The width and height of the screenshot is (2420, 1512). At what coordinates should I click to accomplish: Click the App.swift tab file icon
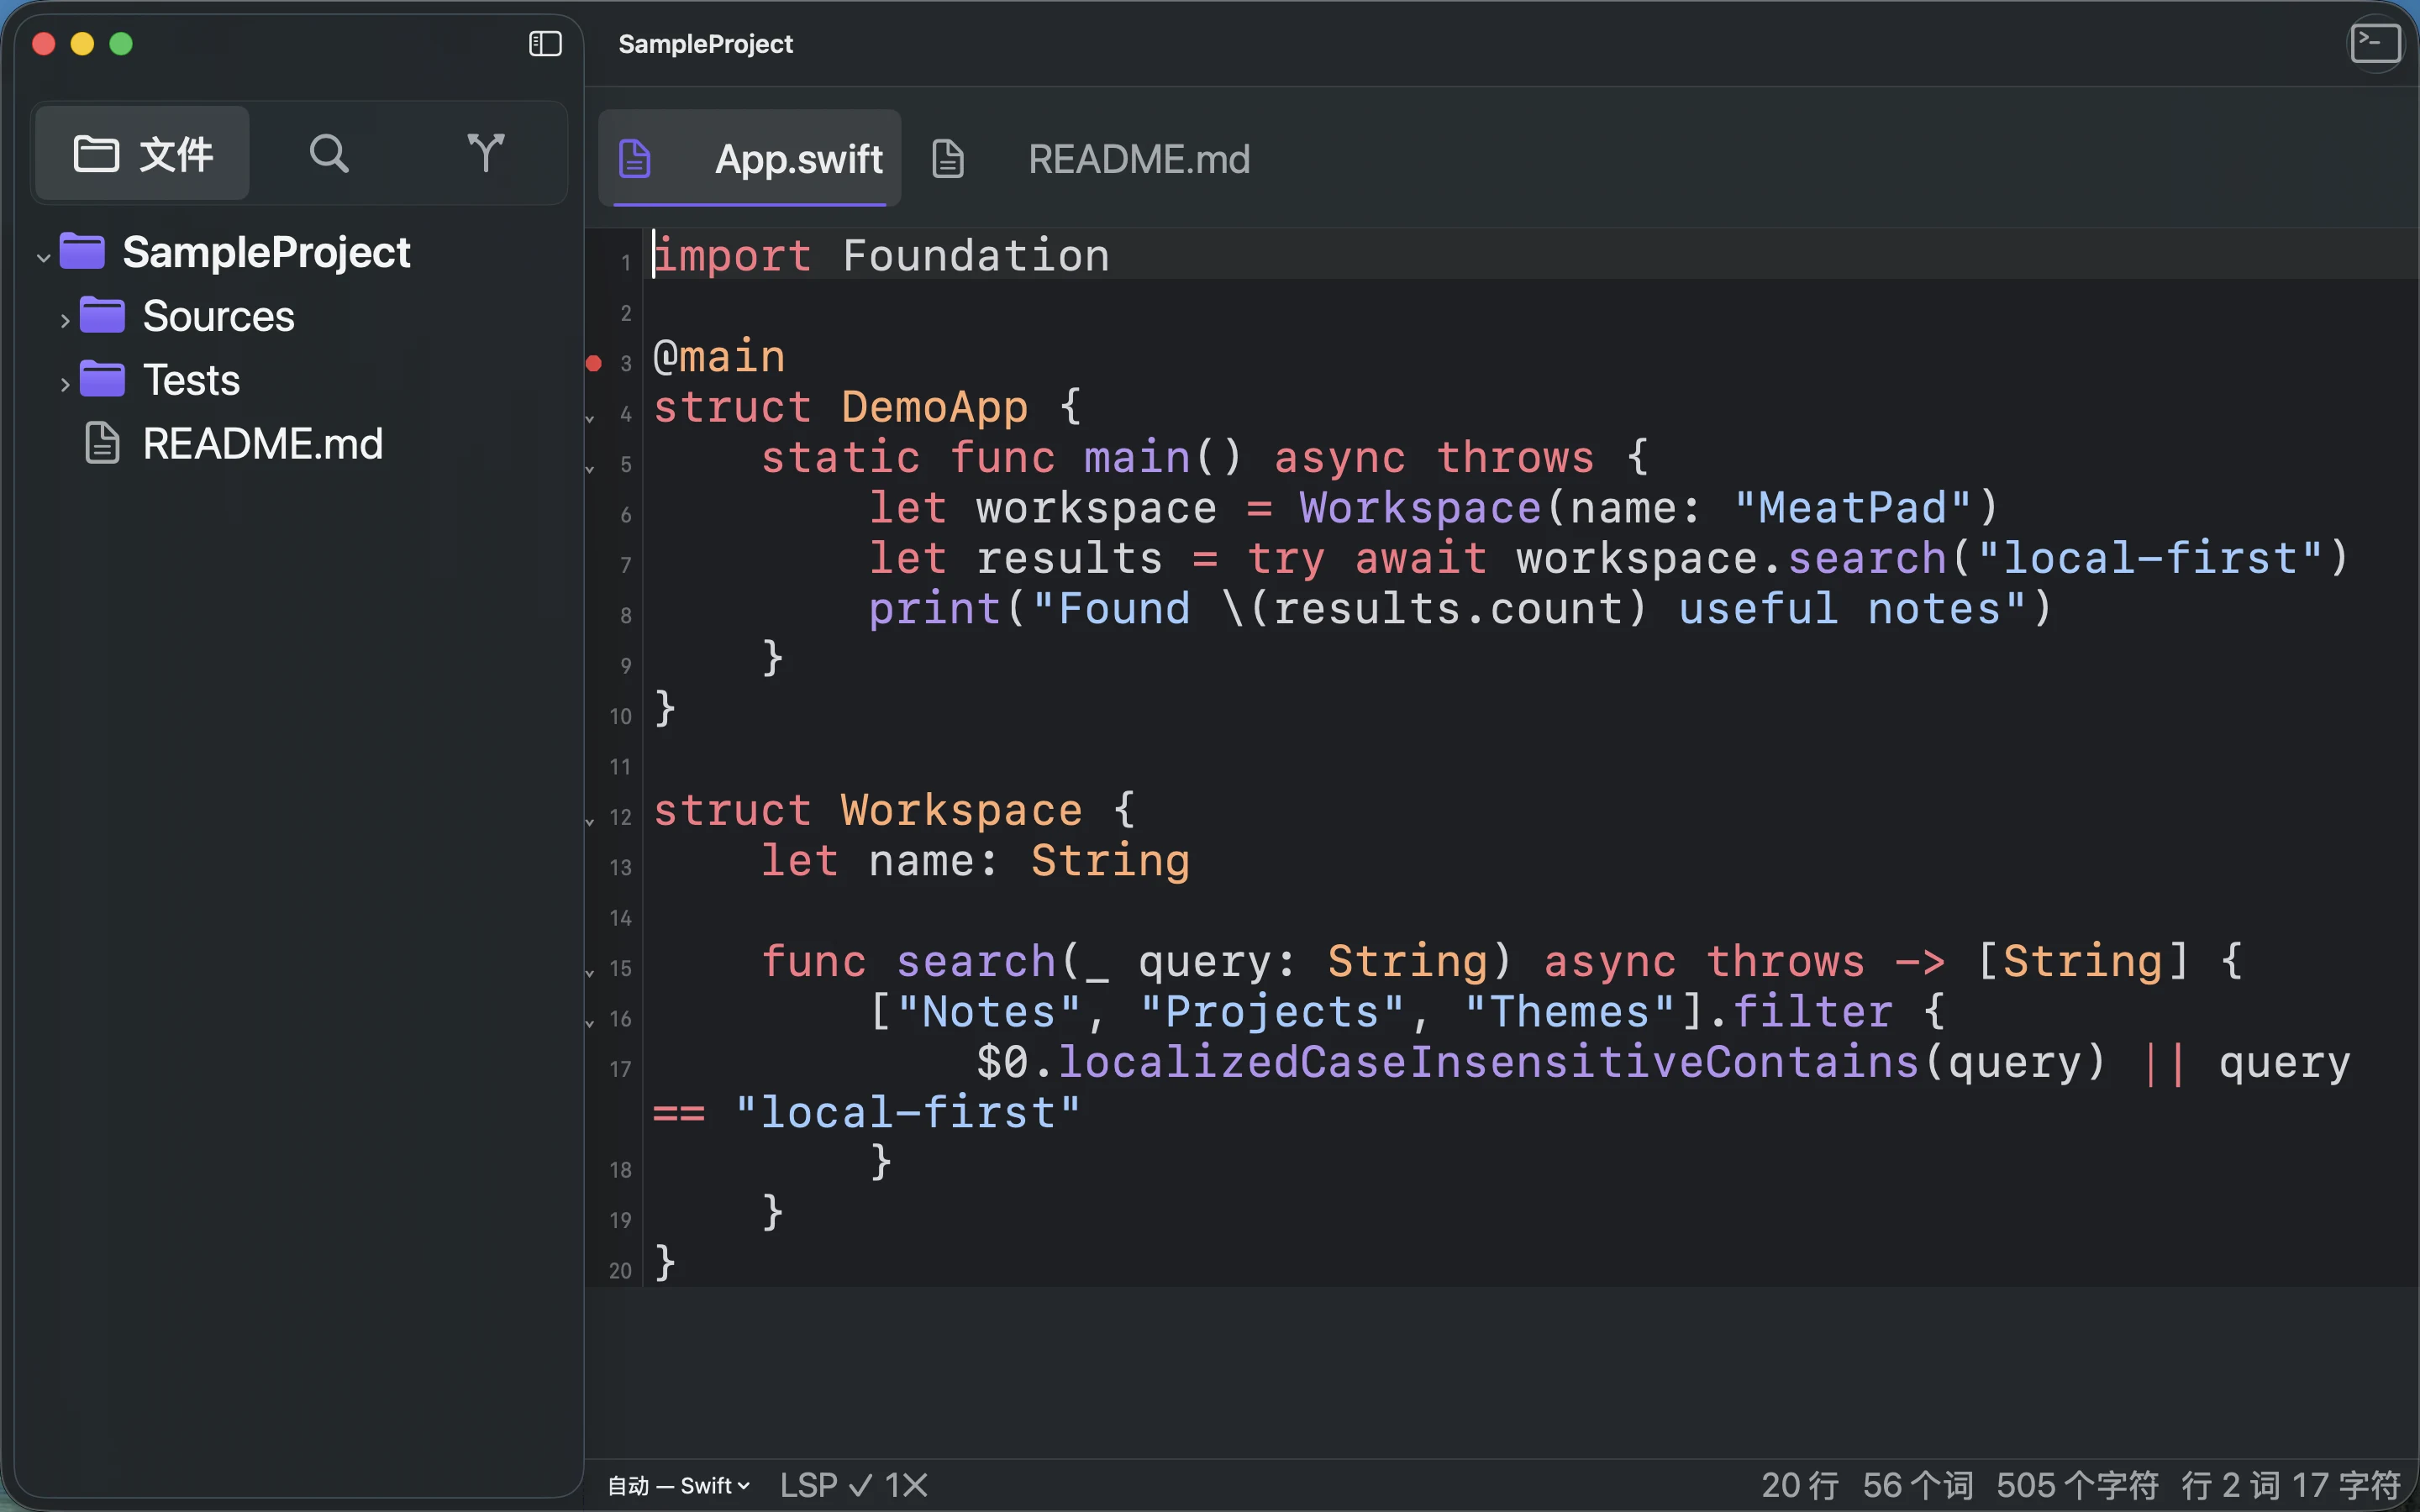click(x=636, y=159)
